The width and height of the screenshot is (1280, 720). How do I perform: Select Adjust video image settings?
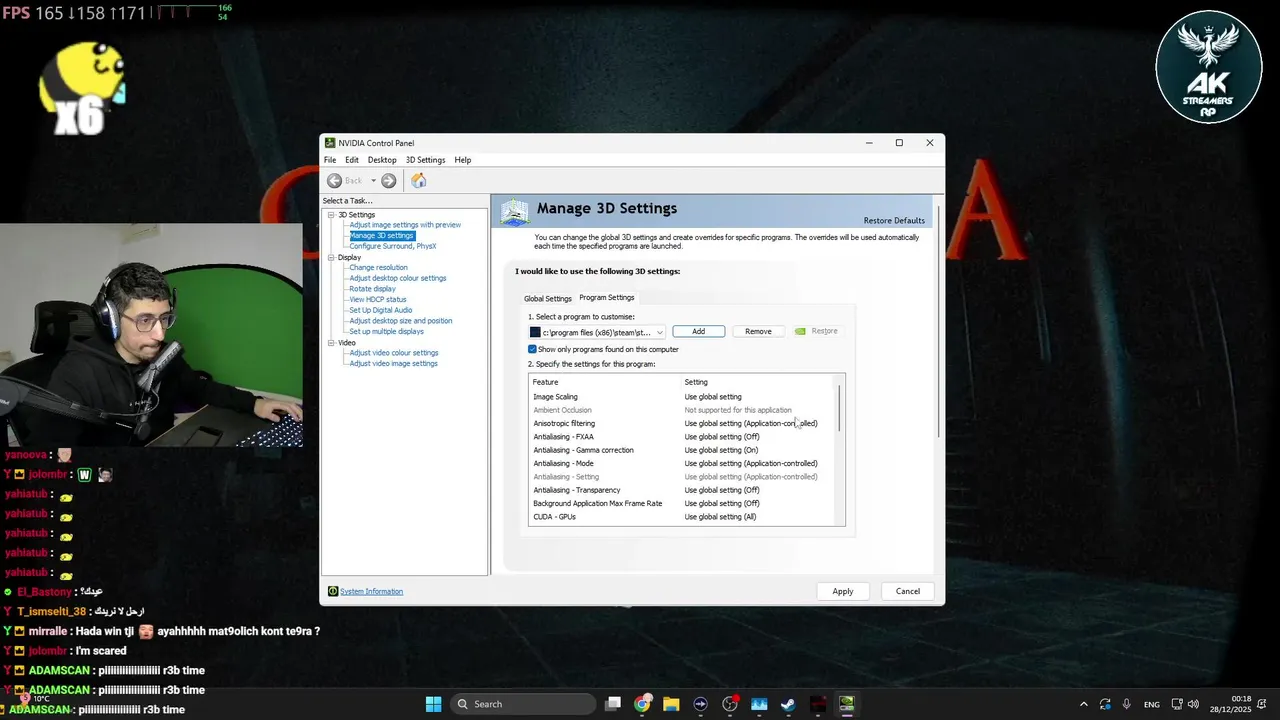(393, 363)
